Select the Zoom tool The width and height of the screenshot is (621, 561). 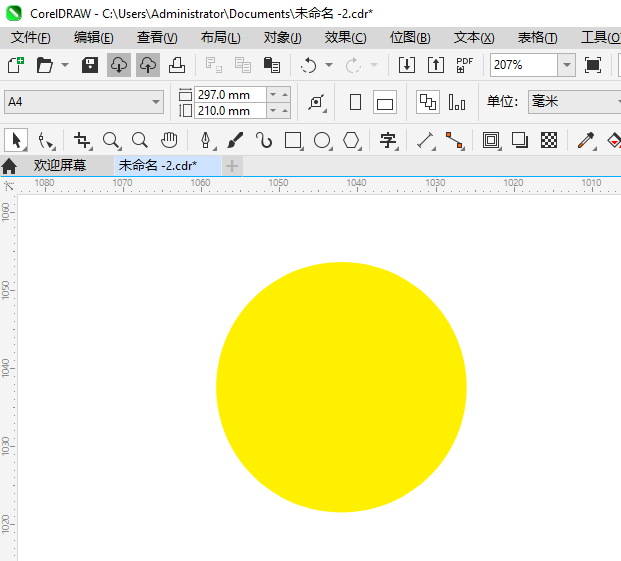click(x=111, y=141)
